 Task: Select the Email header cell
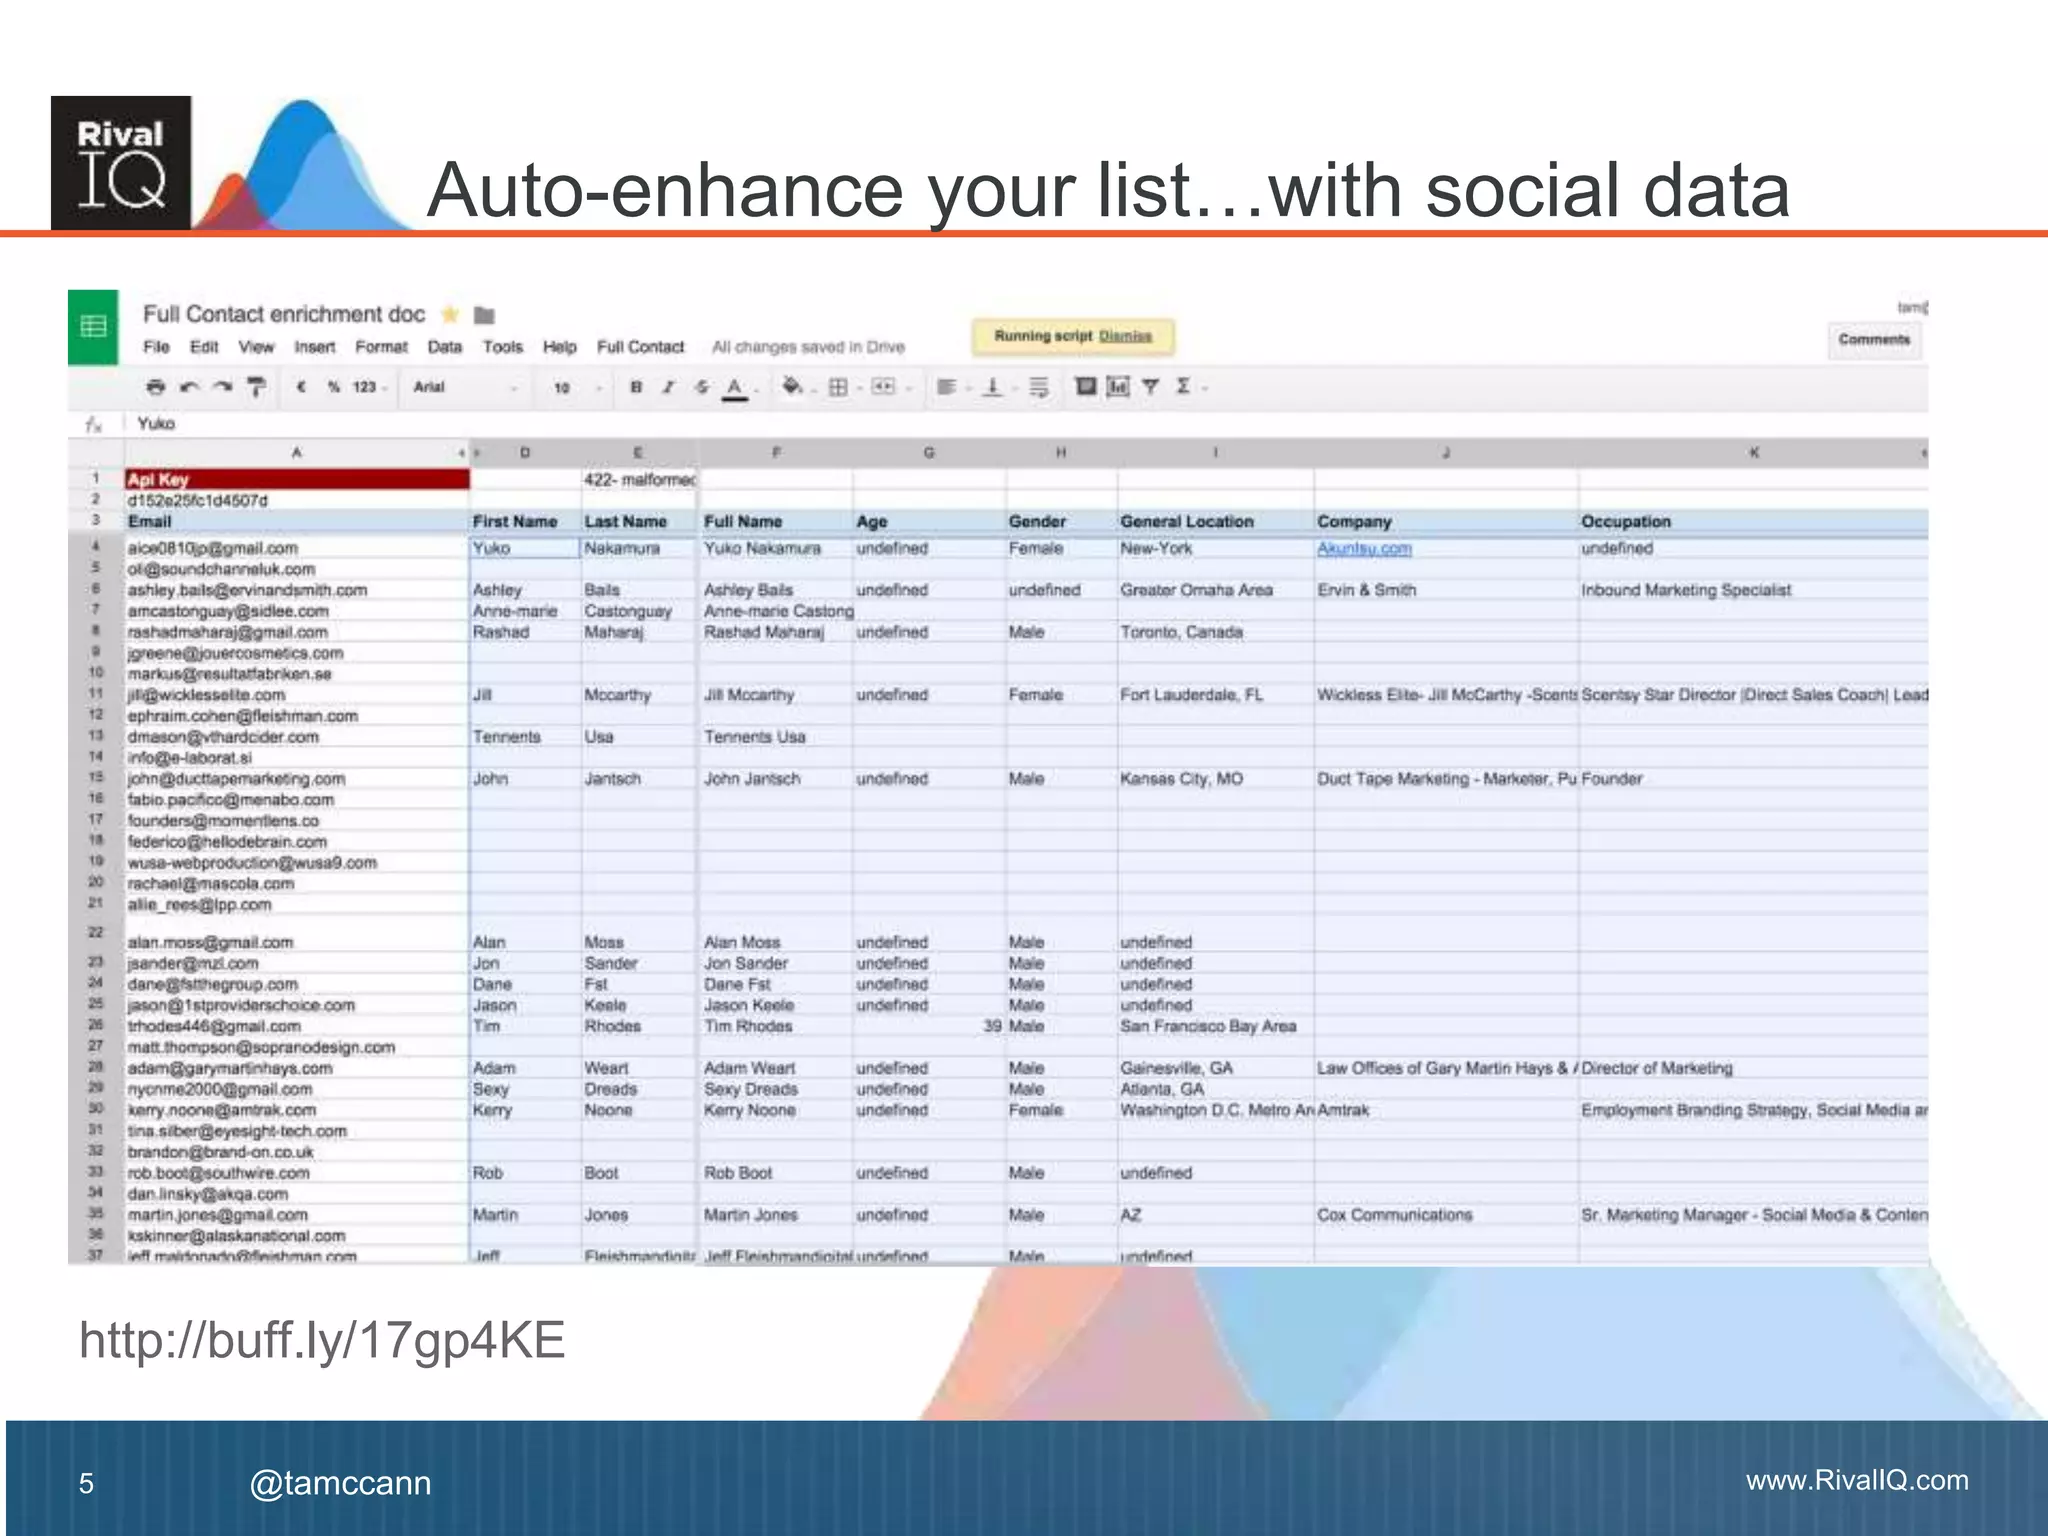[297, 522]
